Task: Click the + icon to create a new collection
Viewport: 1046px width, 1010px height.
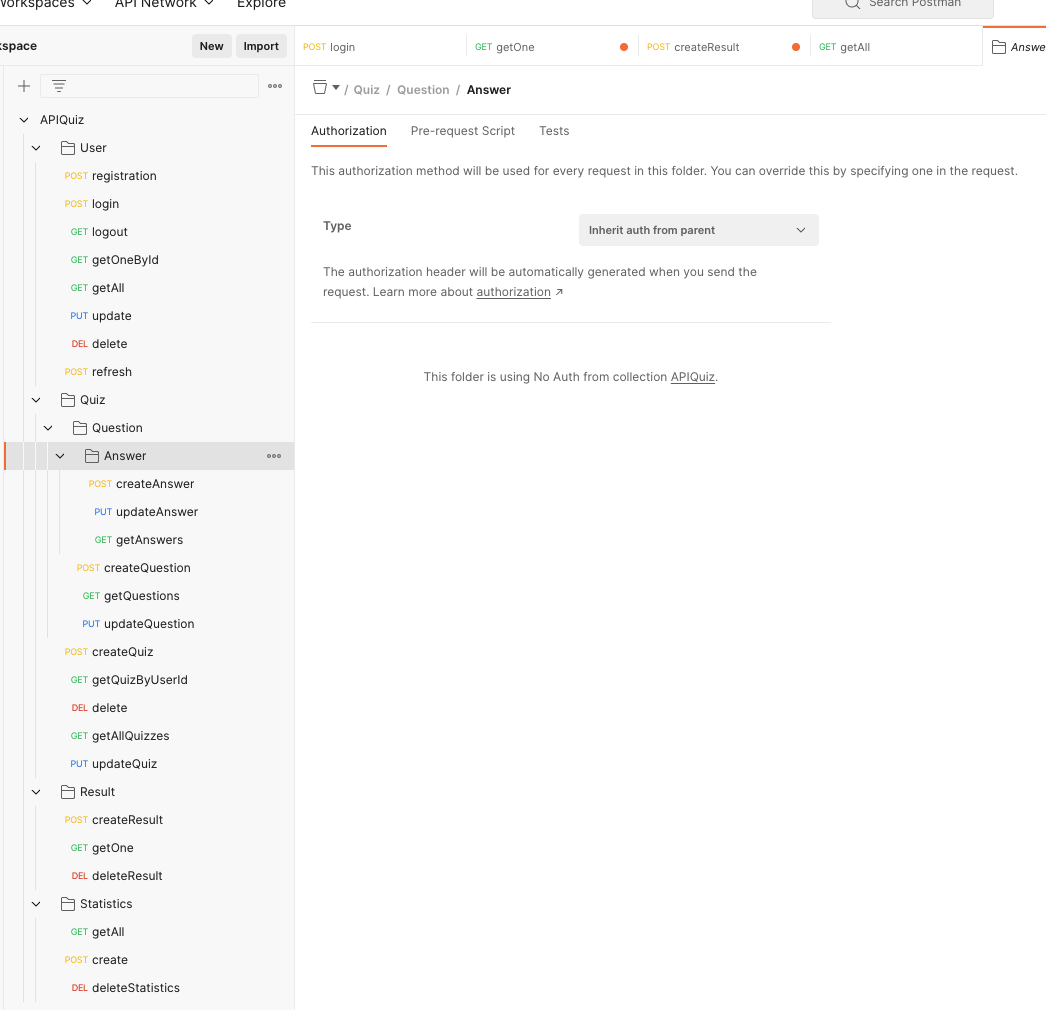Action: tap(24, 86)
